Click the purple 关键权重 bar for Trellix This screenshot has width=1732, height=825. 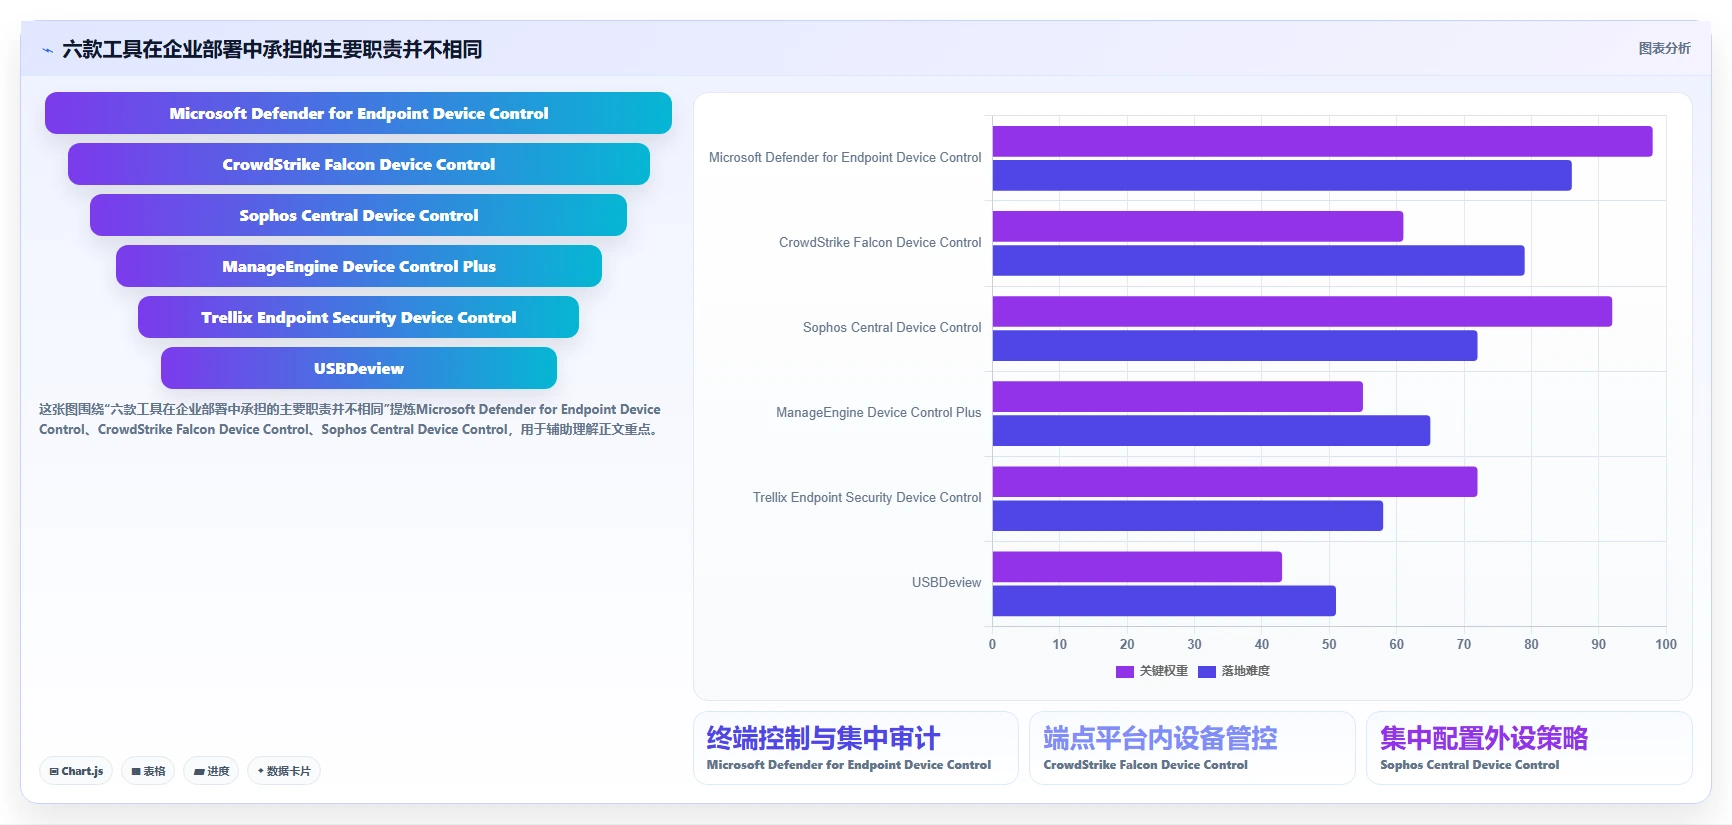1235,481
